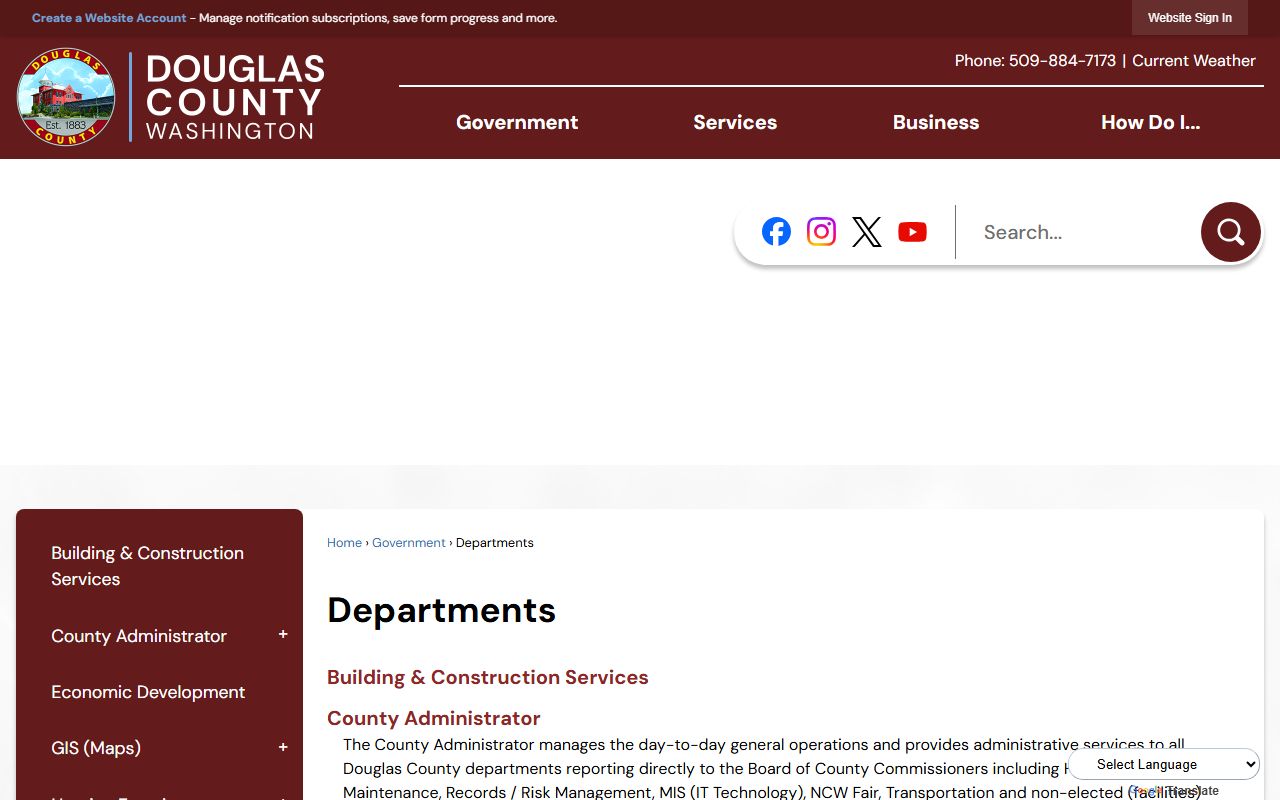Open the Select Language dropdown
The image size is (1280, 800).
click(x=1165, y=764)
